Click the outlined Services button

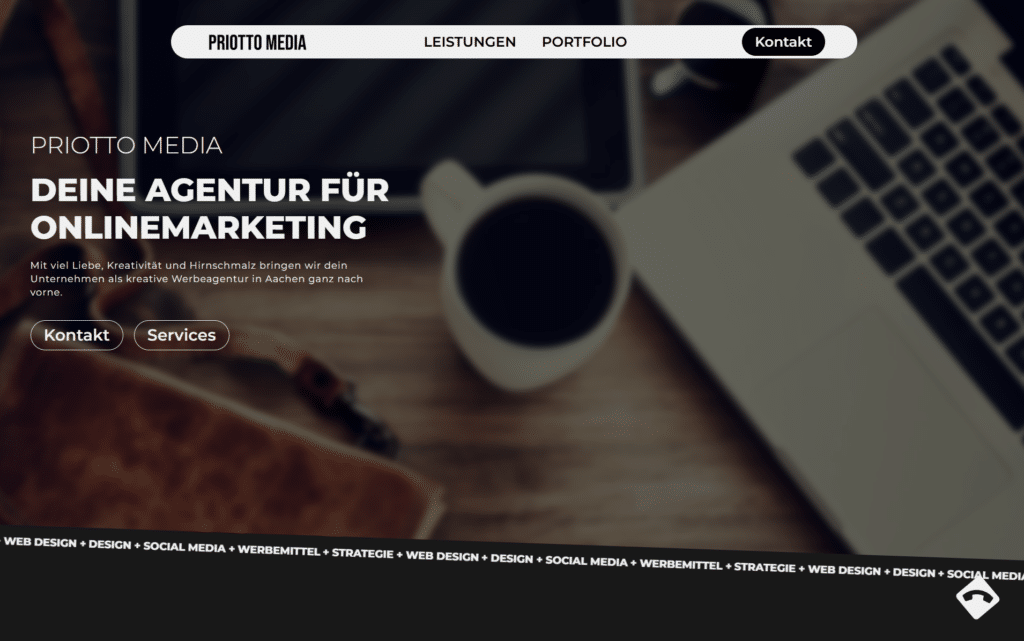click(x=182, y=335)
